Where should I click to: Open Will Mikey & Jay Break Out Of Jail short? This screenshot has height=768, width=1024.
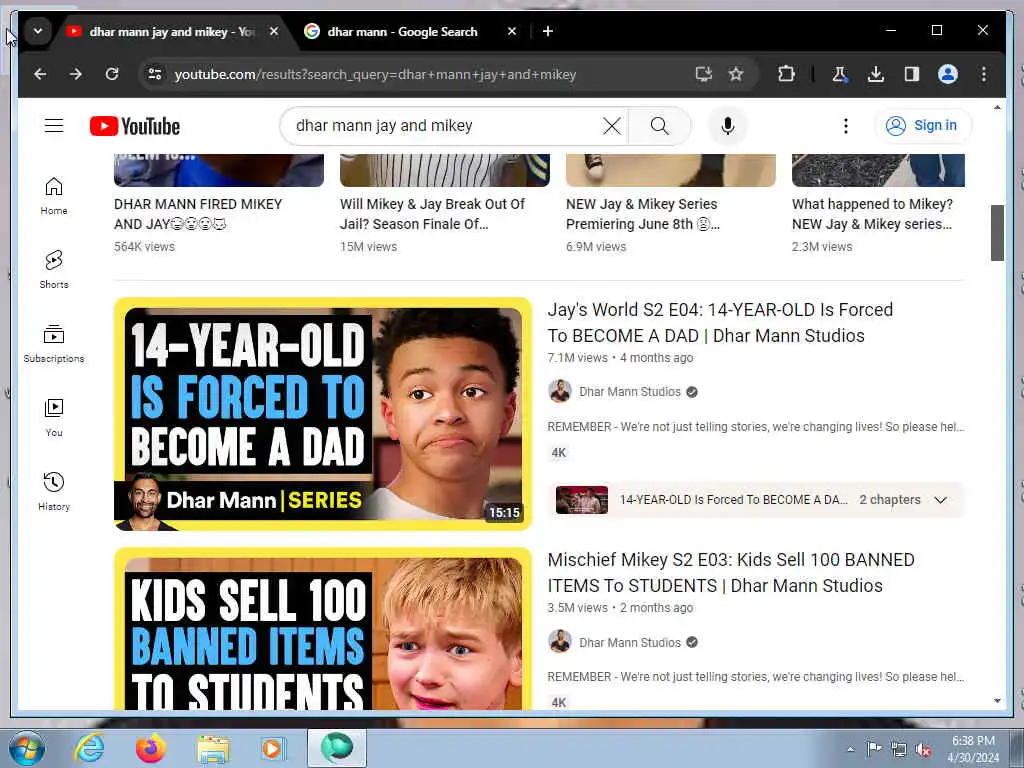[432, 214]
